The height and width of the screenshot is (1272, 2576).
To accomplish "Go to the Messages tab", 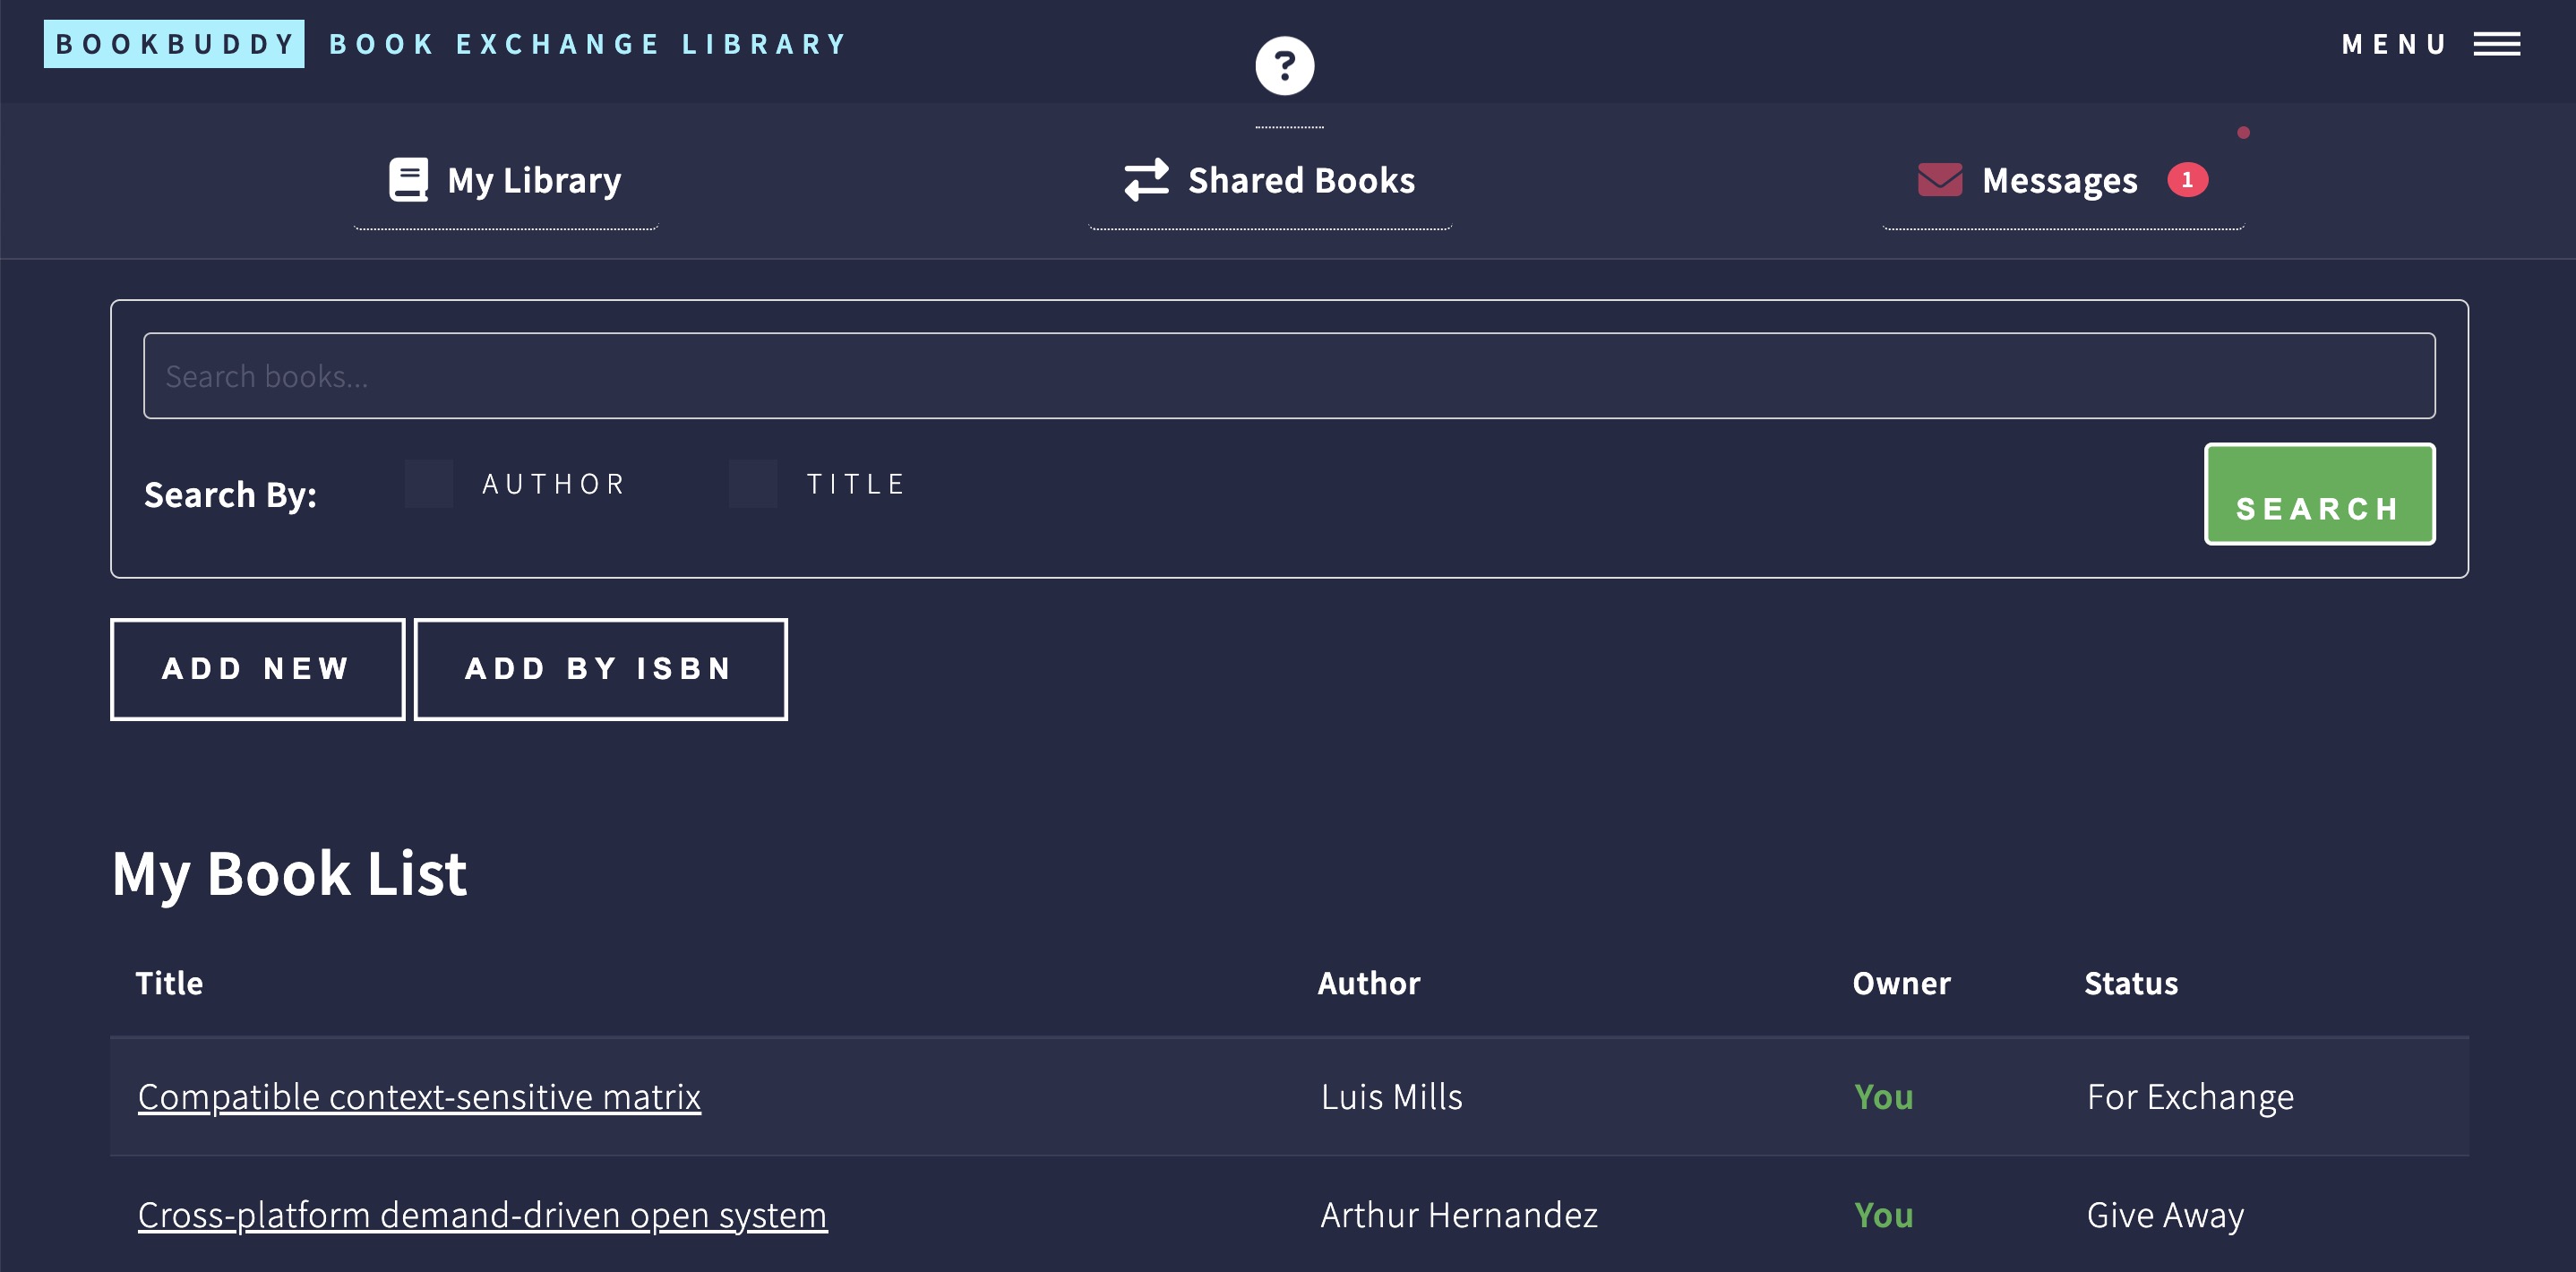I will click(2059, 181).
